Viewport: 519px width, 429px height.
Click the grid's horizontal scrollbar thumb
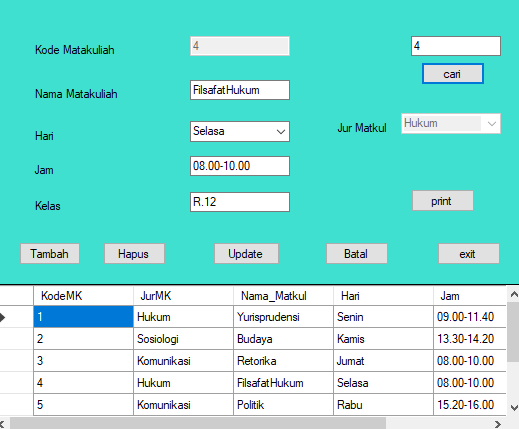tap(198, 424)
